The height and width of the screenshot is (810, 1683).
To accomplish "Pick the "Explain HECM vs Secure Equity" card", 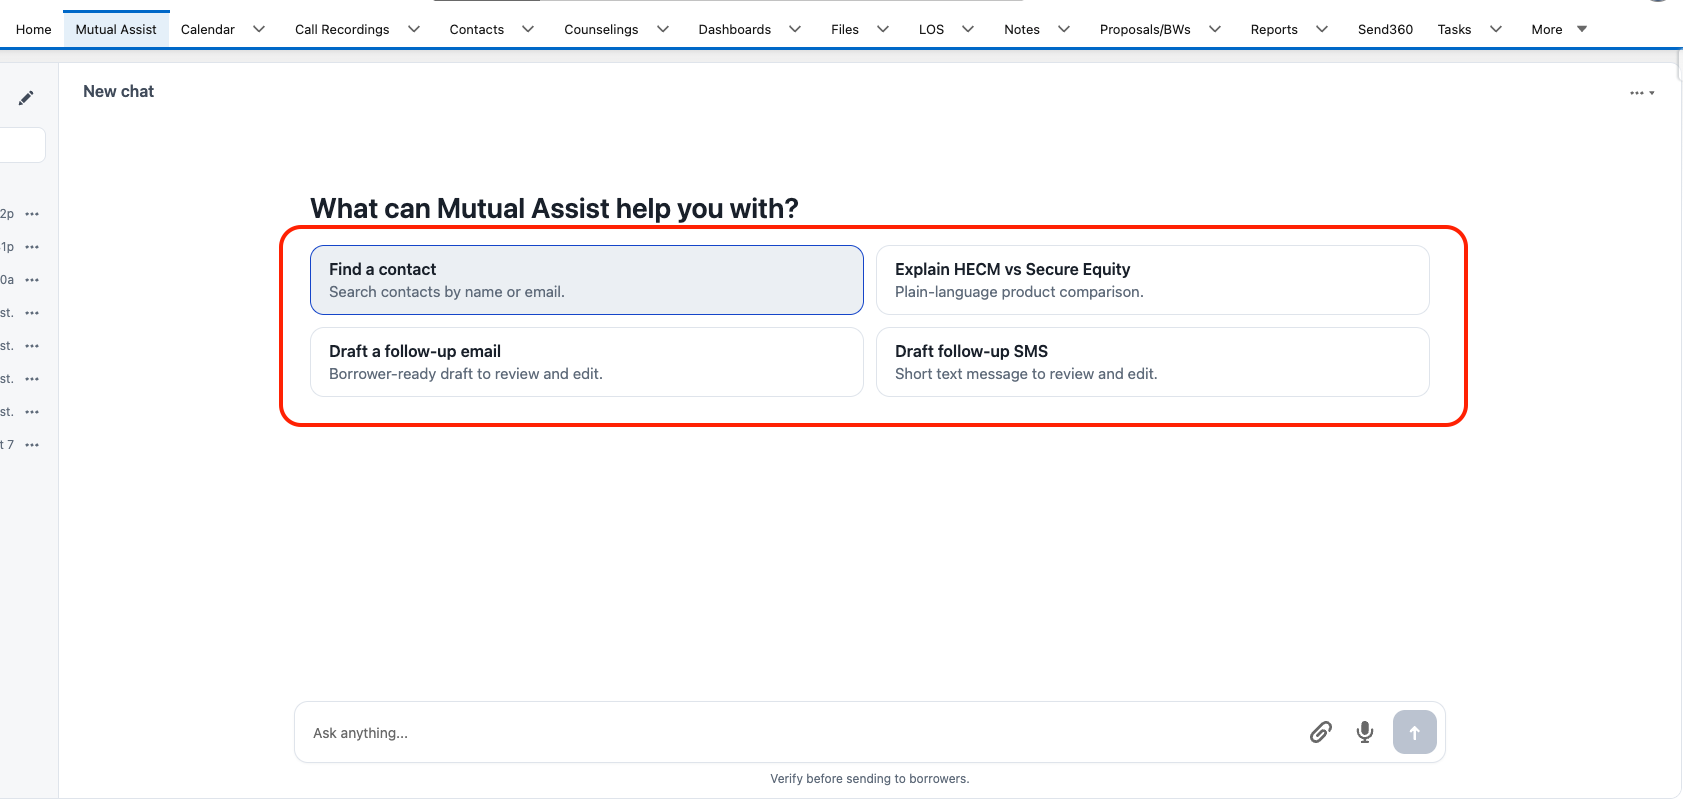I will 1153,280.
